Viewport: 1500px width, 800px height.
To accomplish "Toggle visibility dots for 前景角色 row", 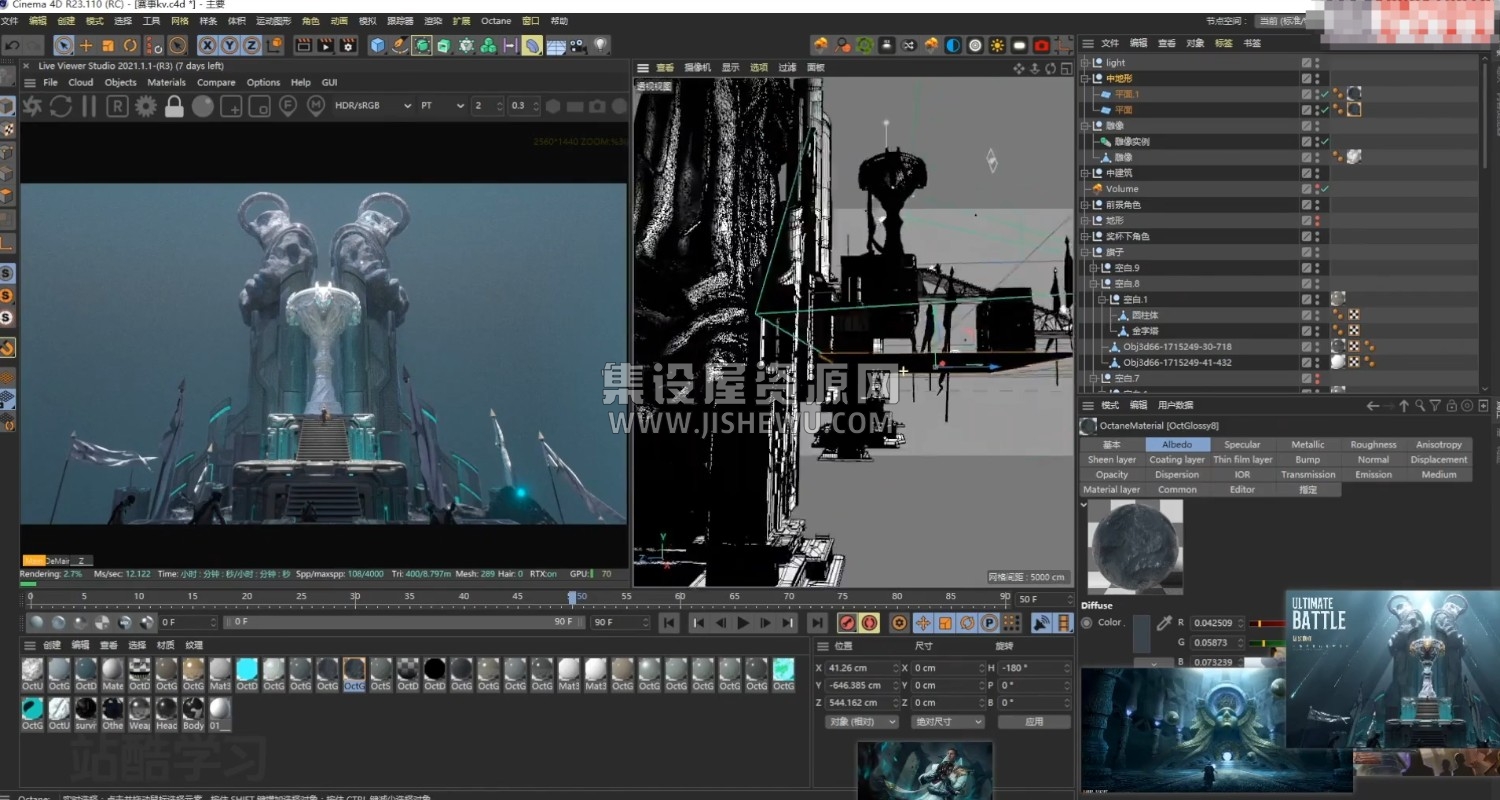I will coord(1317,205).
